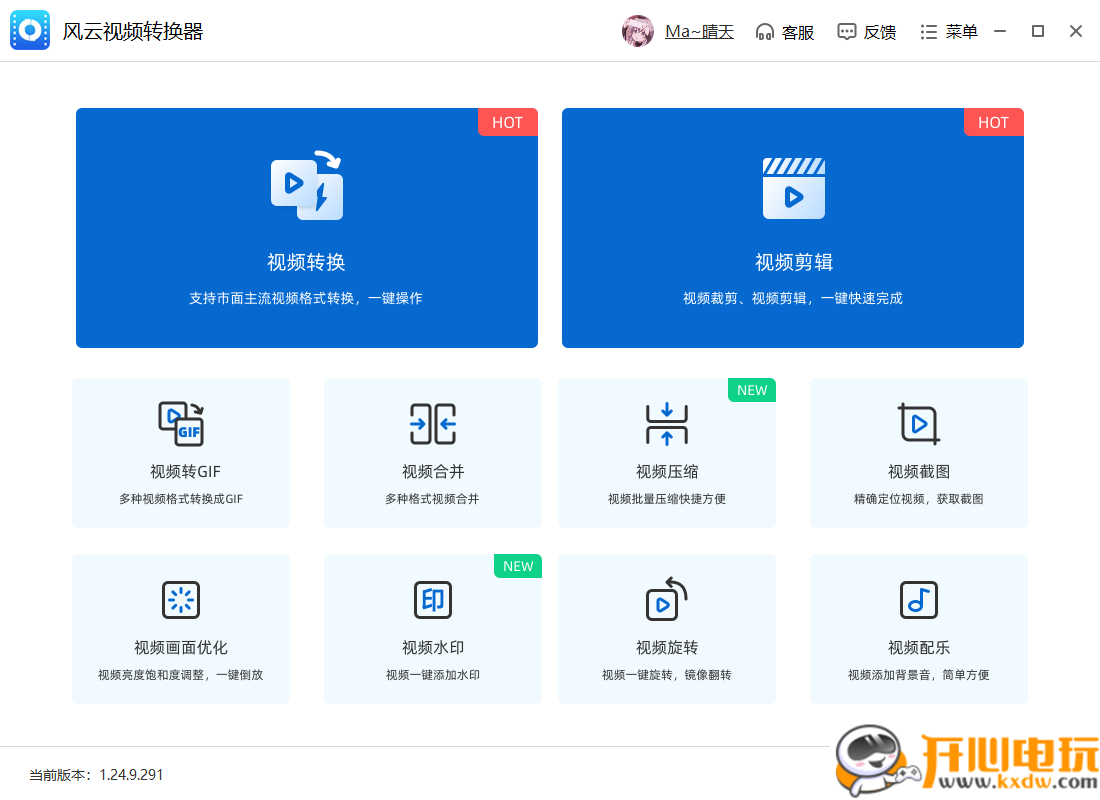
Task: Open the 反馈 feedback panel
Action: point(867,31)
